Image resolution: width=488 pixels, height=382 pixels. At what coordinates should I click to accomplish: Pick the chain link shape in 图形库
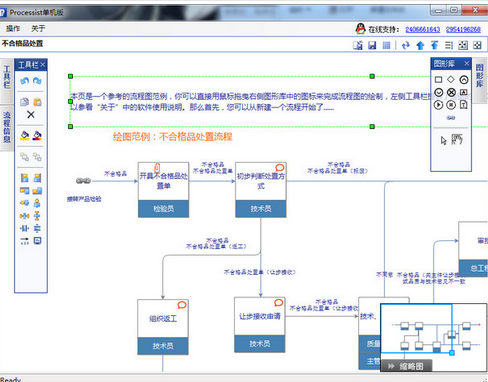[451, 118]
